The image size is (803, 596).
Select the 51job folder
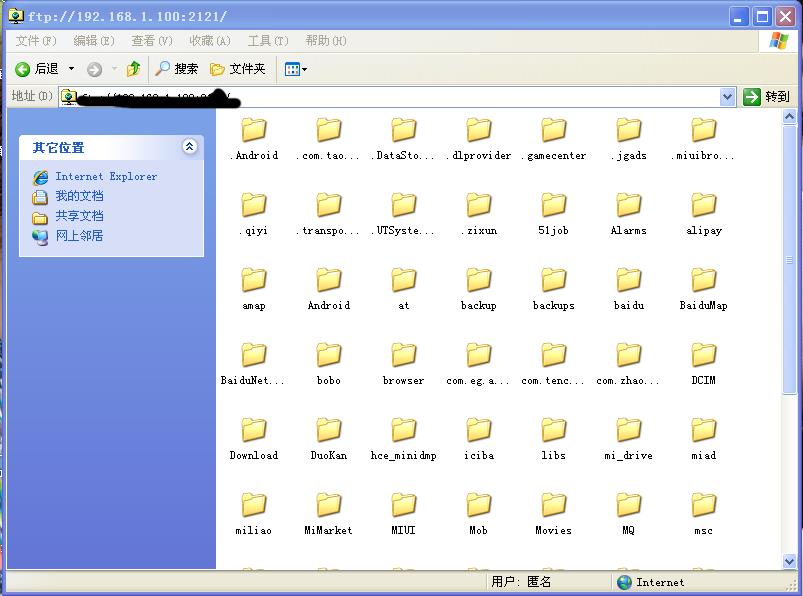pyautogui.click(x=554, y=214)
